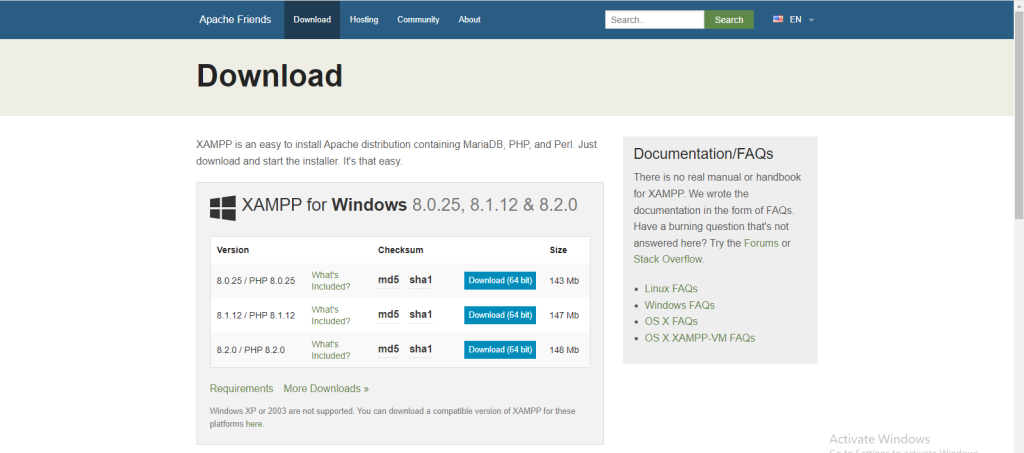Click the 143 Mb size value
Screen dimensions: 1024x453
(564, 281)
